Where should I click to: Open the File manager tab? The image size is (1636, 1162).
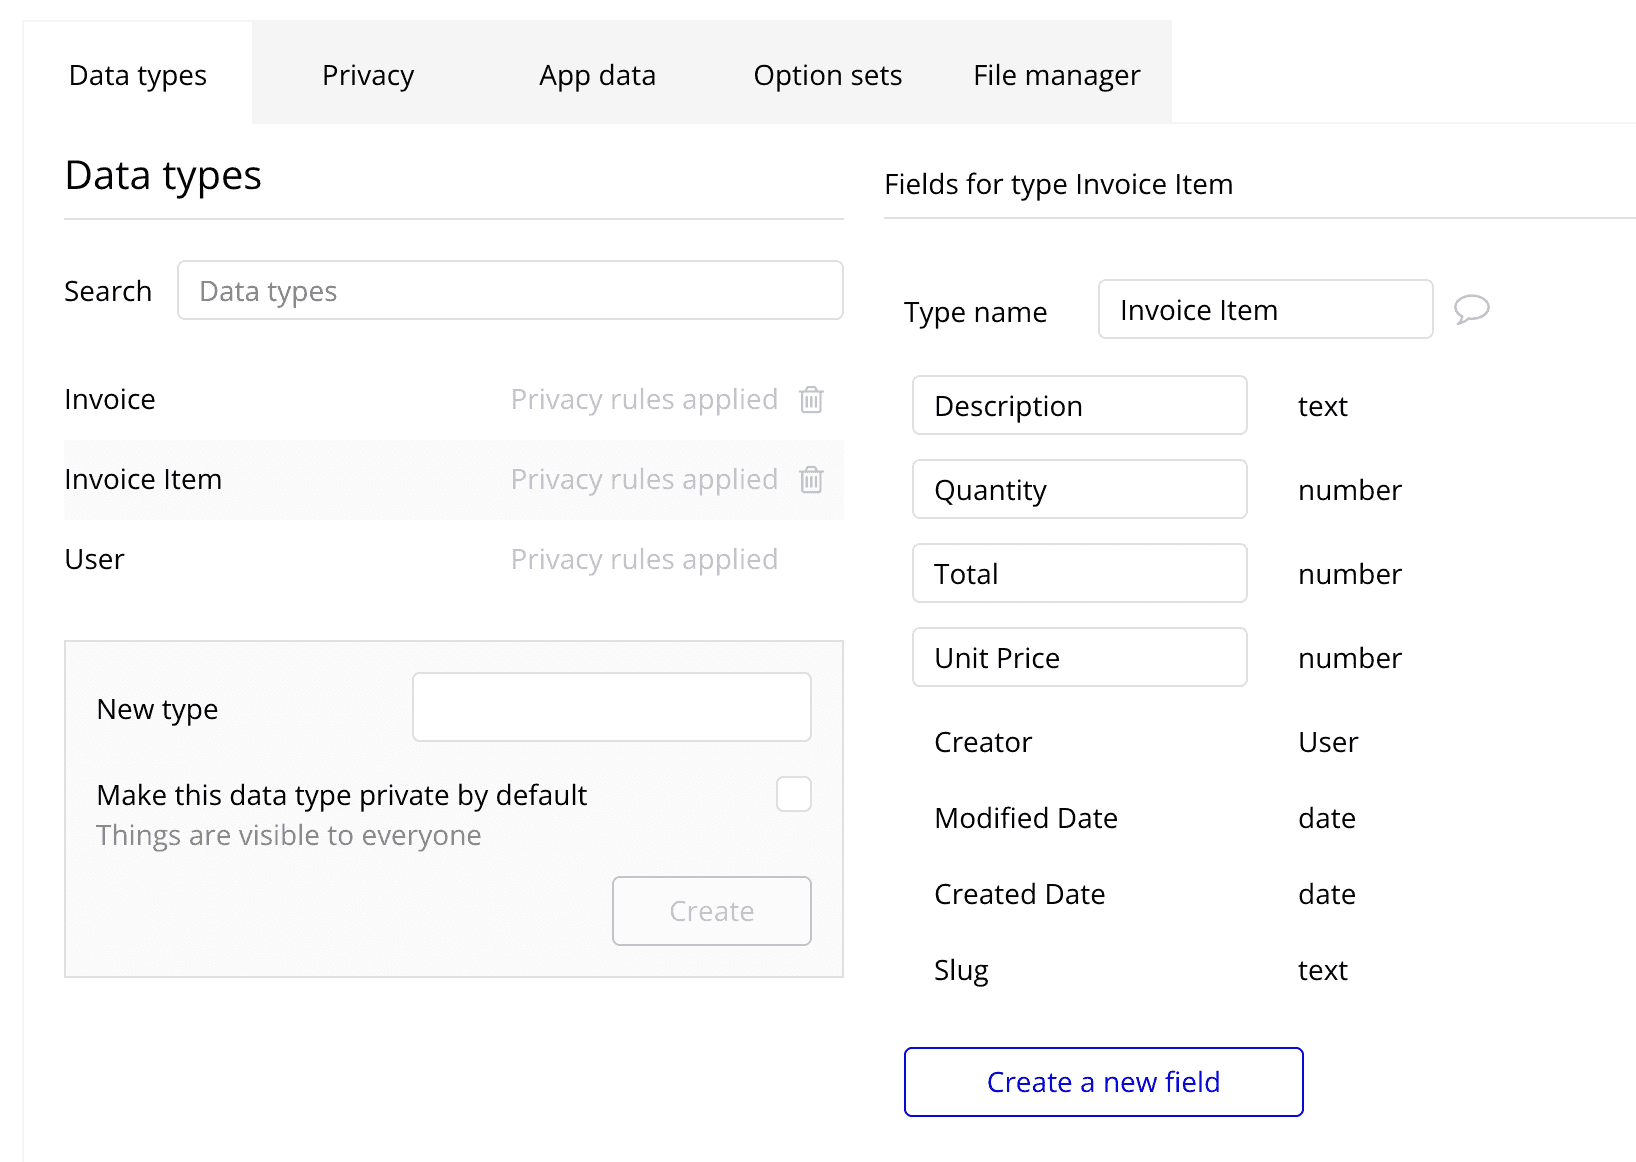(1056, 75)
